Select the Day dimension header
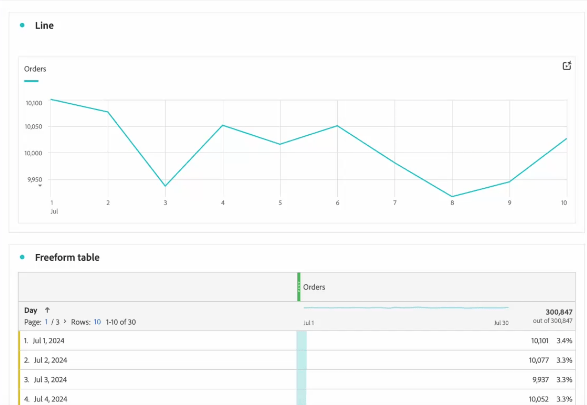 (31, 310)
